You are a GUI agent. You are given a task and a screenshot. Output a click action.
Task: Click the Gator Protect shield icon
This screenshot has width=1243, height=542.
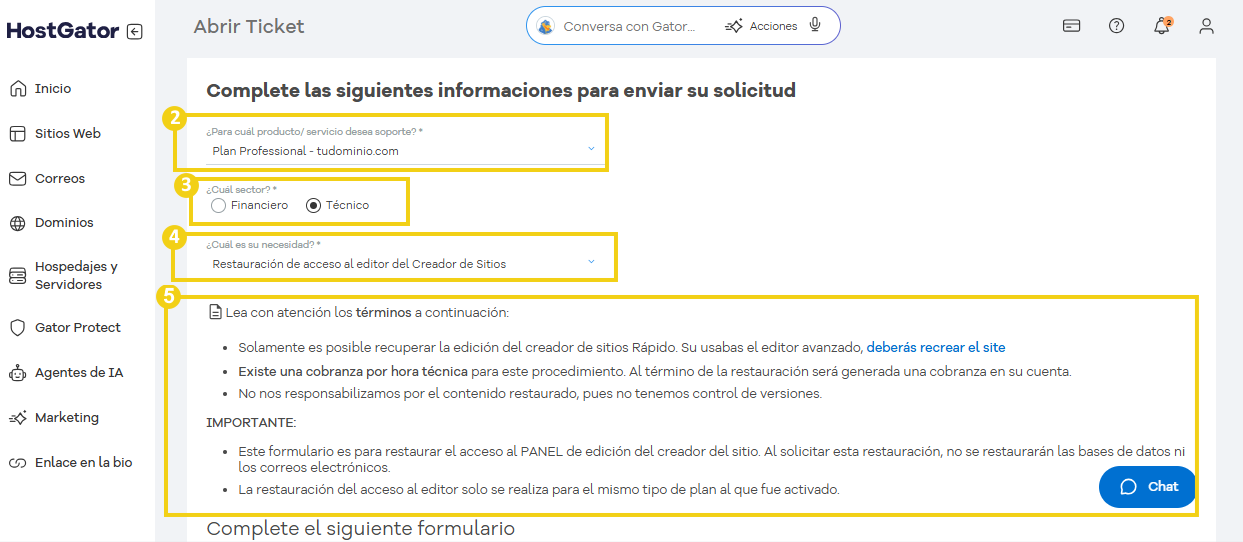tap(17, 328)
